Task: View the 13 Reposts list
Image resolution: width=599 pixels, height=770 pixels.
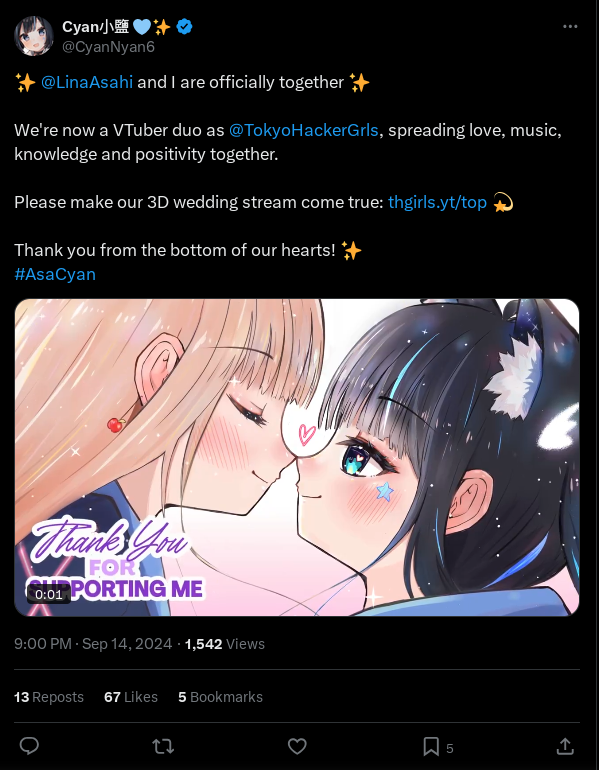Action: 49,697
